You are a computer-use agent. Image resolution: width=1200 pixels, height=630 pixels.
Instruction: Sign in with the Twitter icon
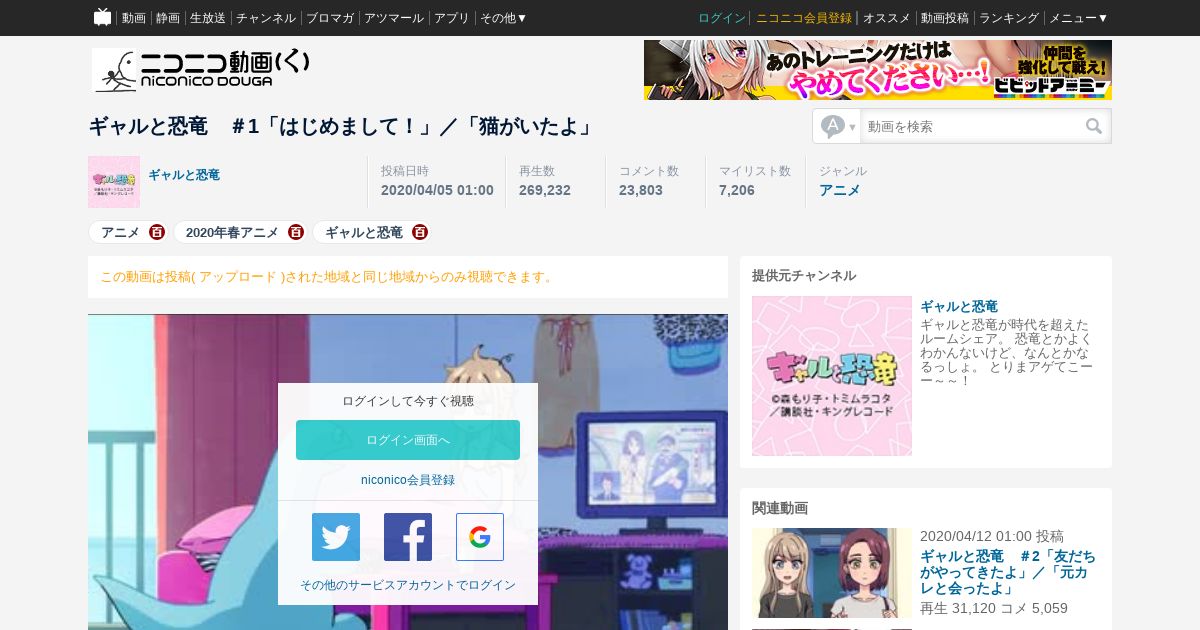point(336,537)
